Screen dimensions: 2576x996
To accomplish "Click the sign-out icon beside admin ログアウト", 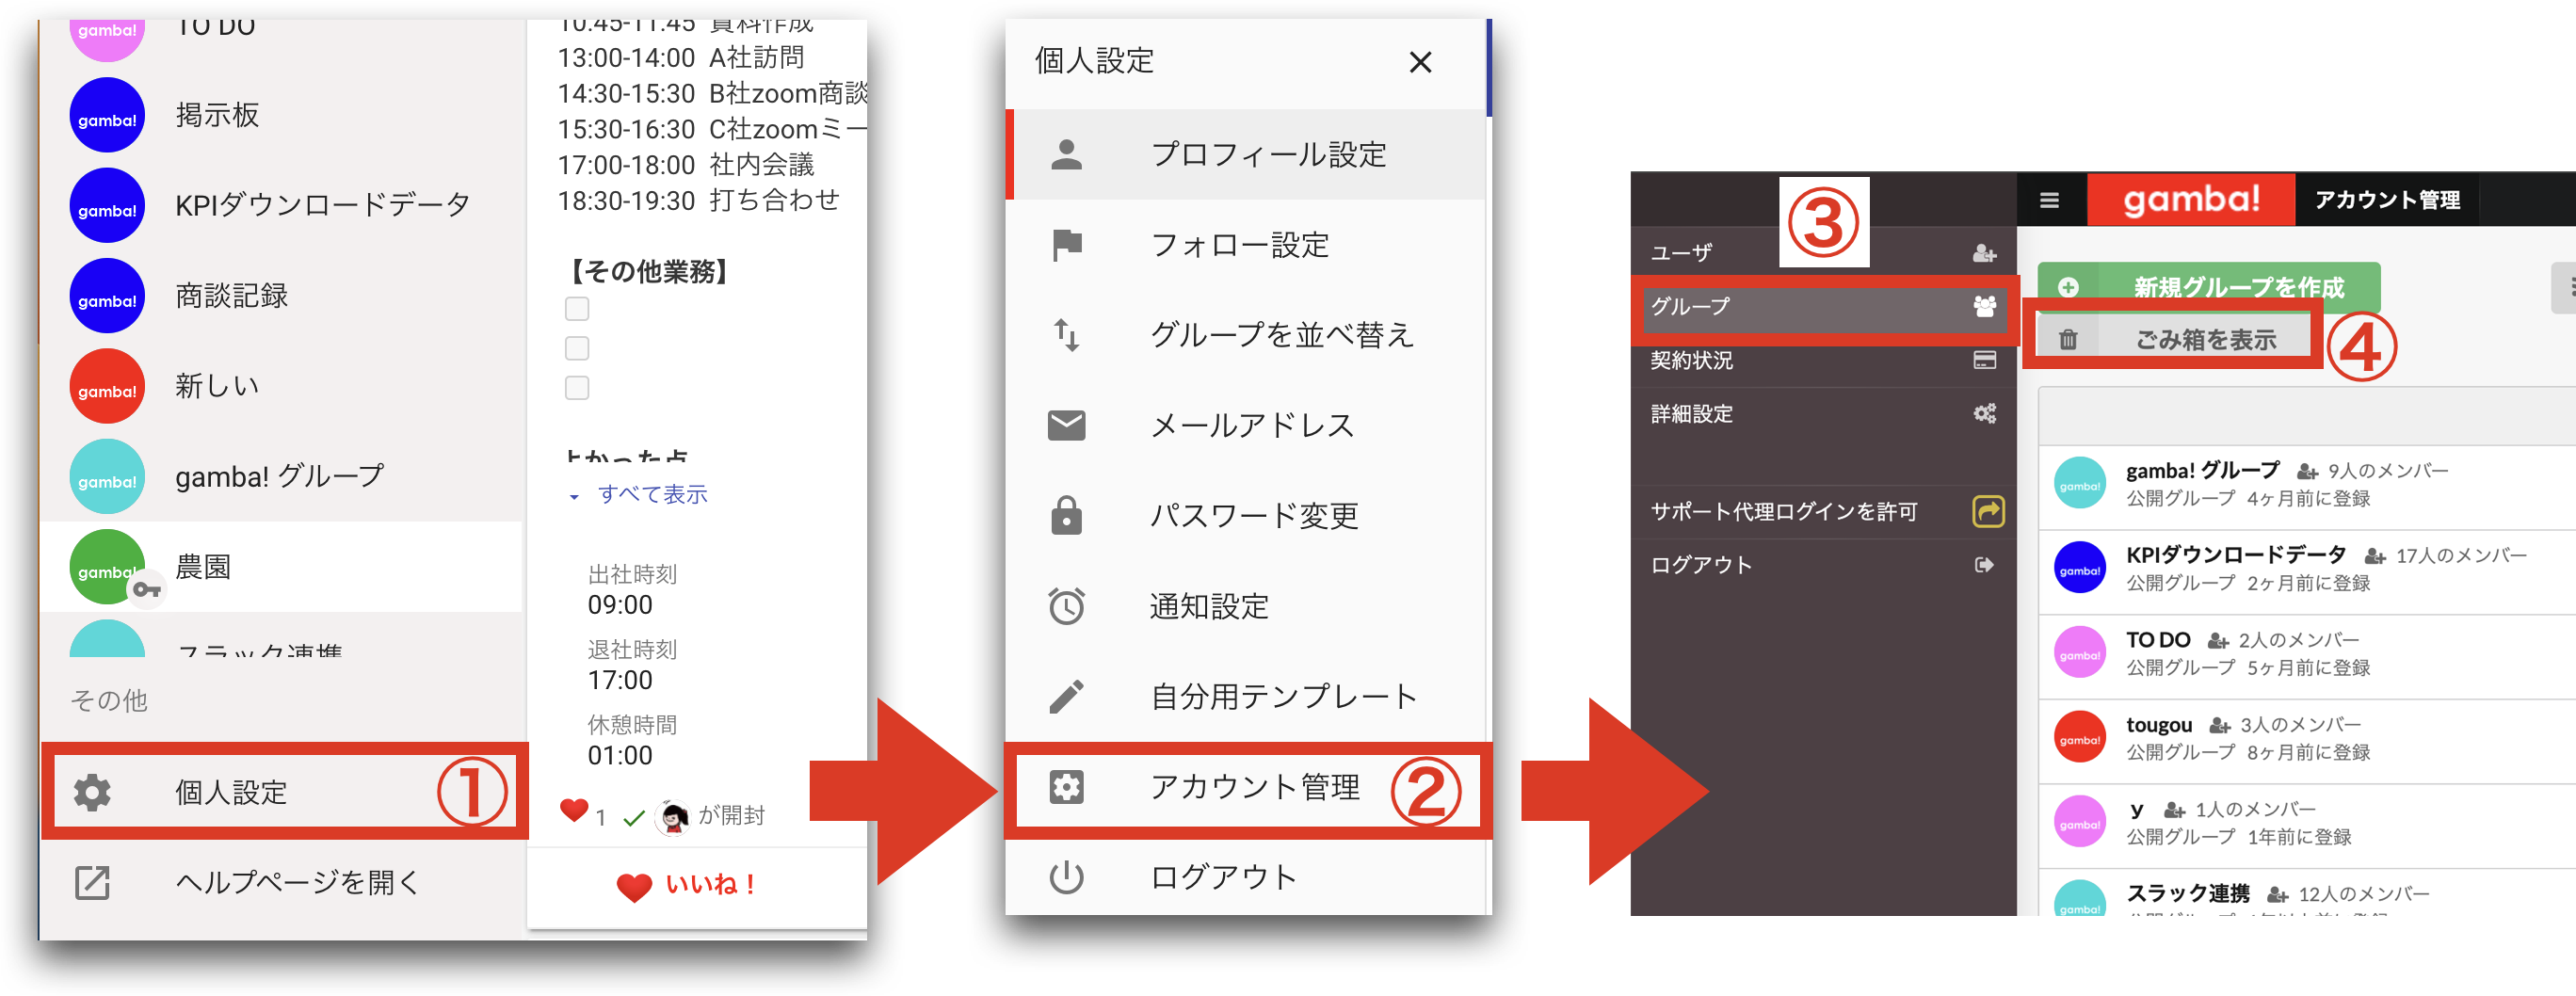I will [1984, 565].
